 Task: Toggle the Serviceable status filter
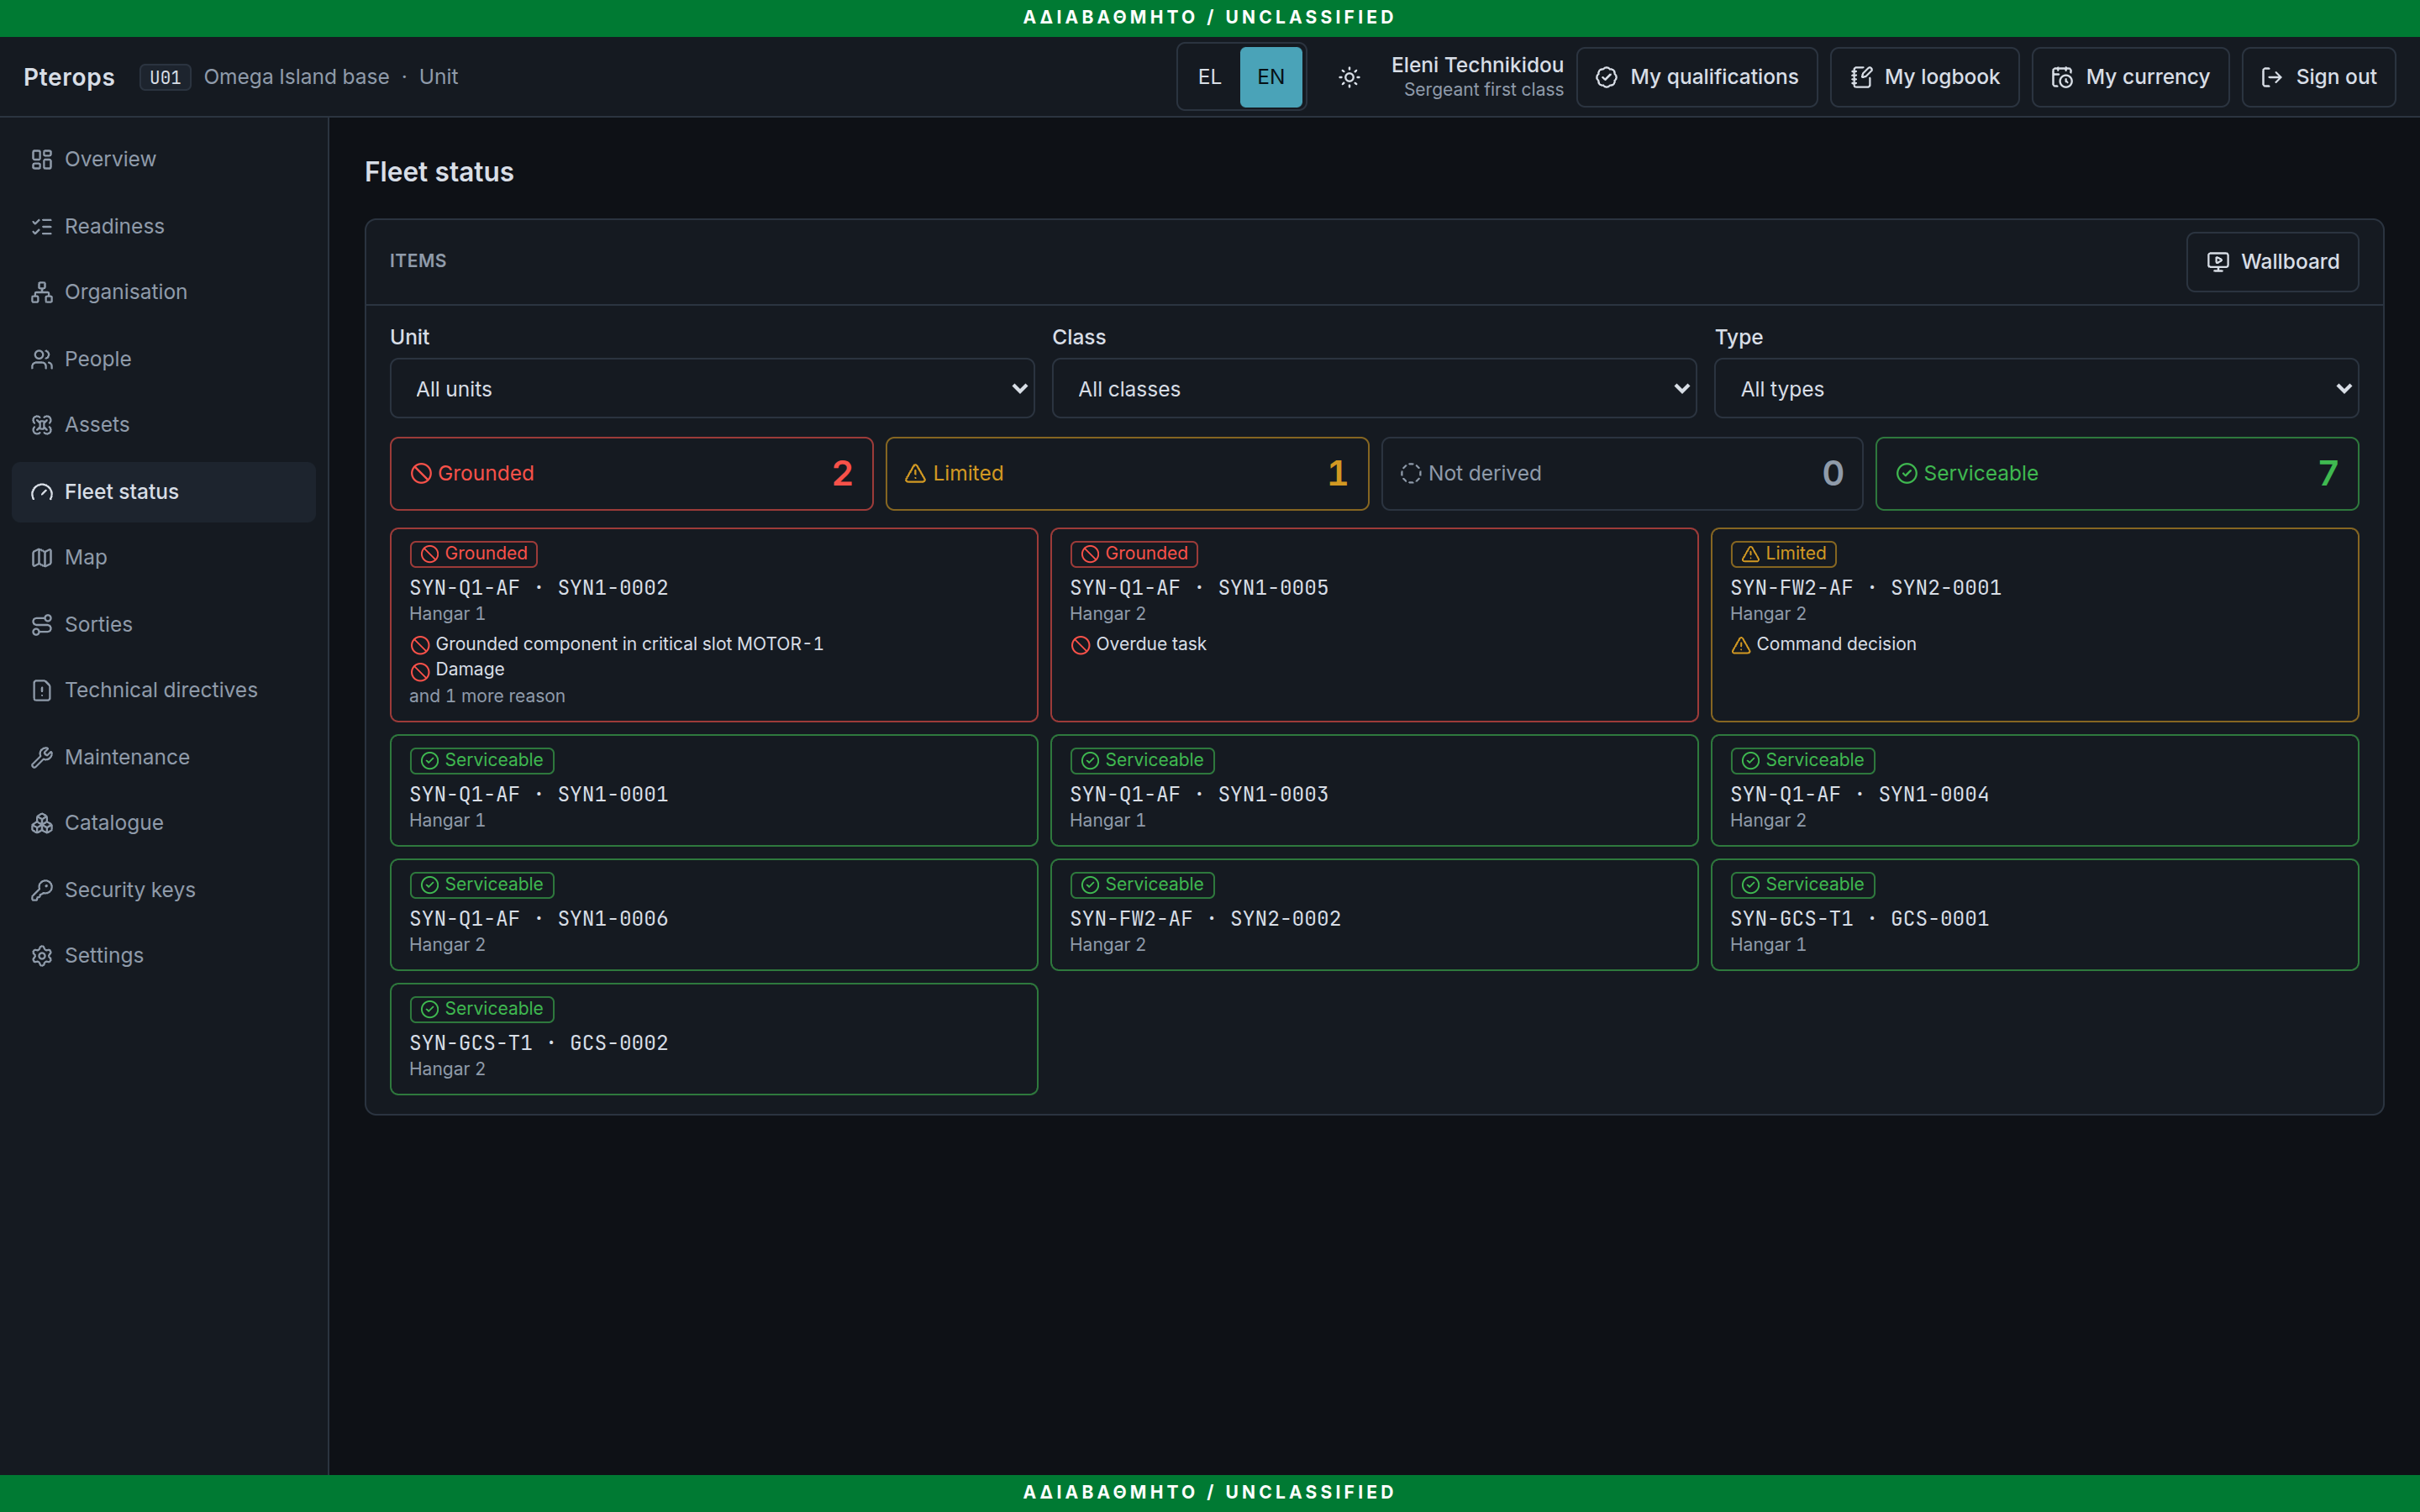tap(2117, 473)
